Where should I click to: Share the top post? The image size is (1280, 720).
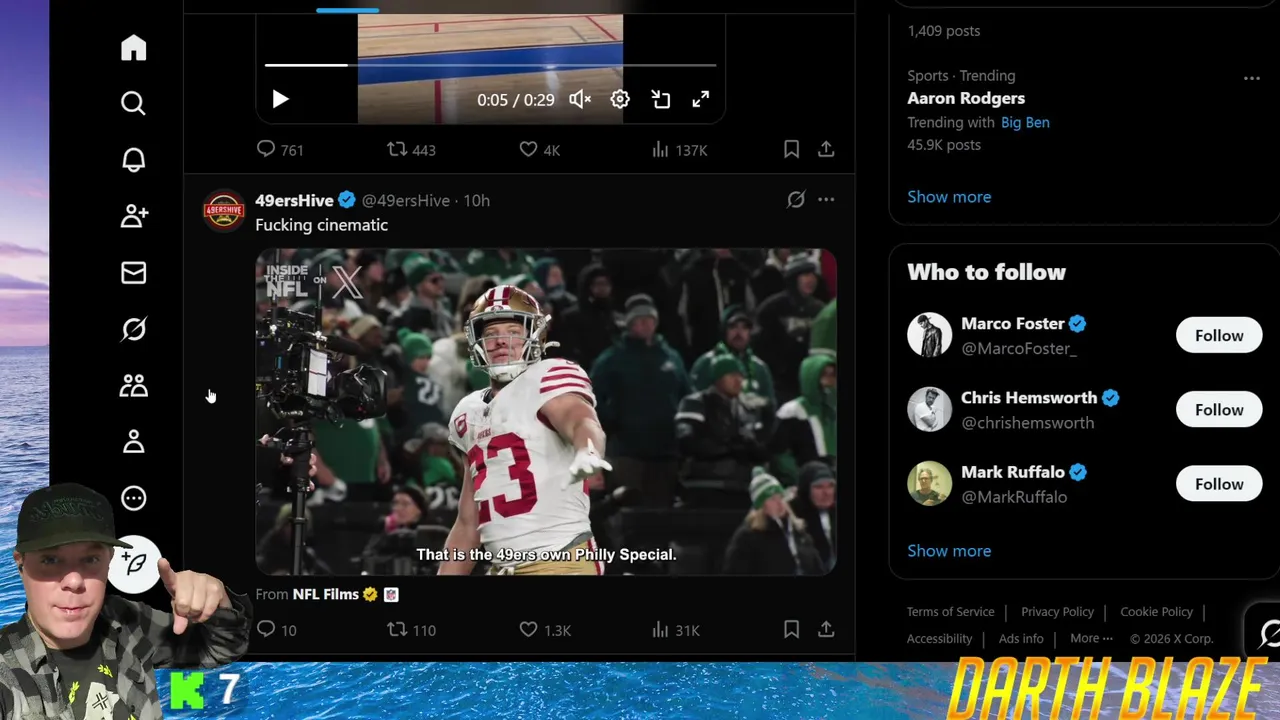826,149
